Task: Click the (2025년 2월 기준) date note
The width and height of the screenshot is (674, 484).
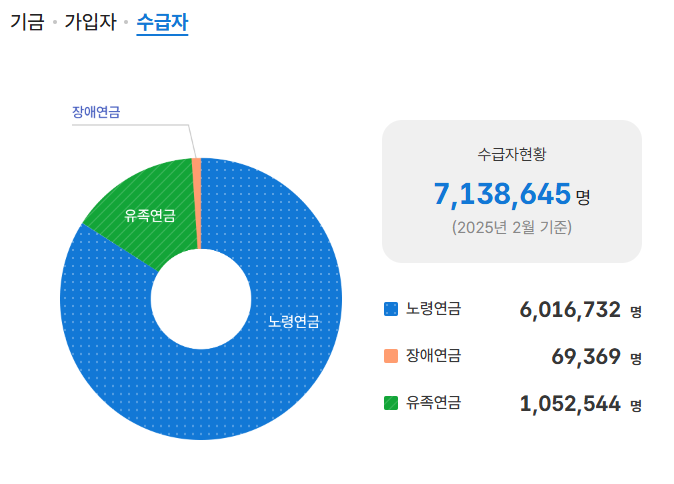Action: 512,227
